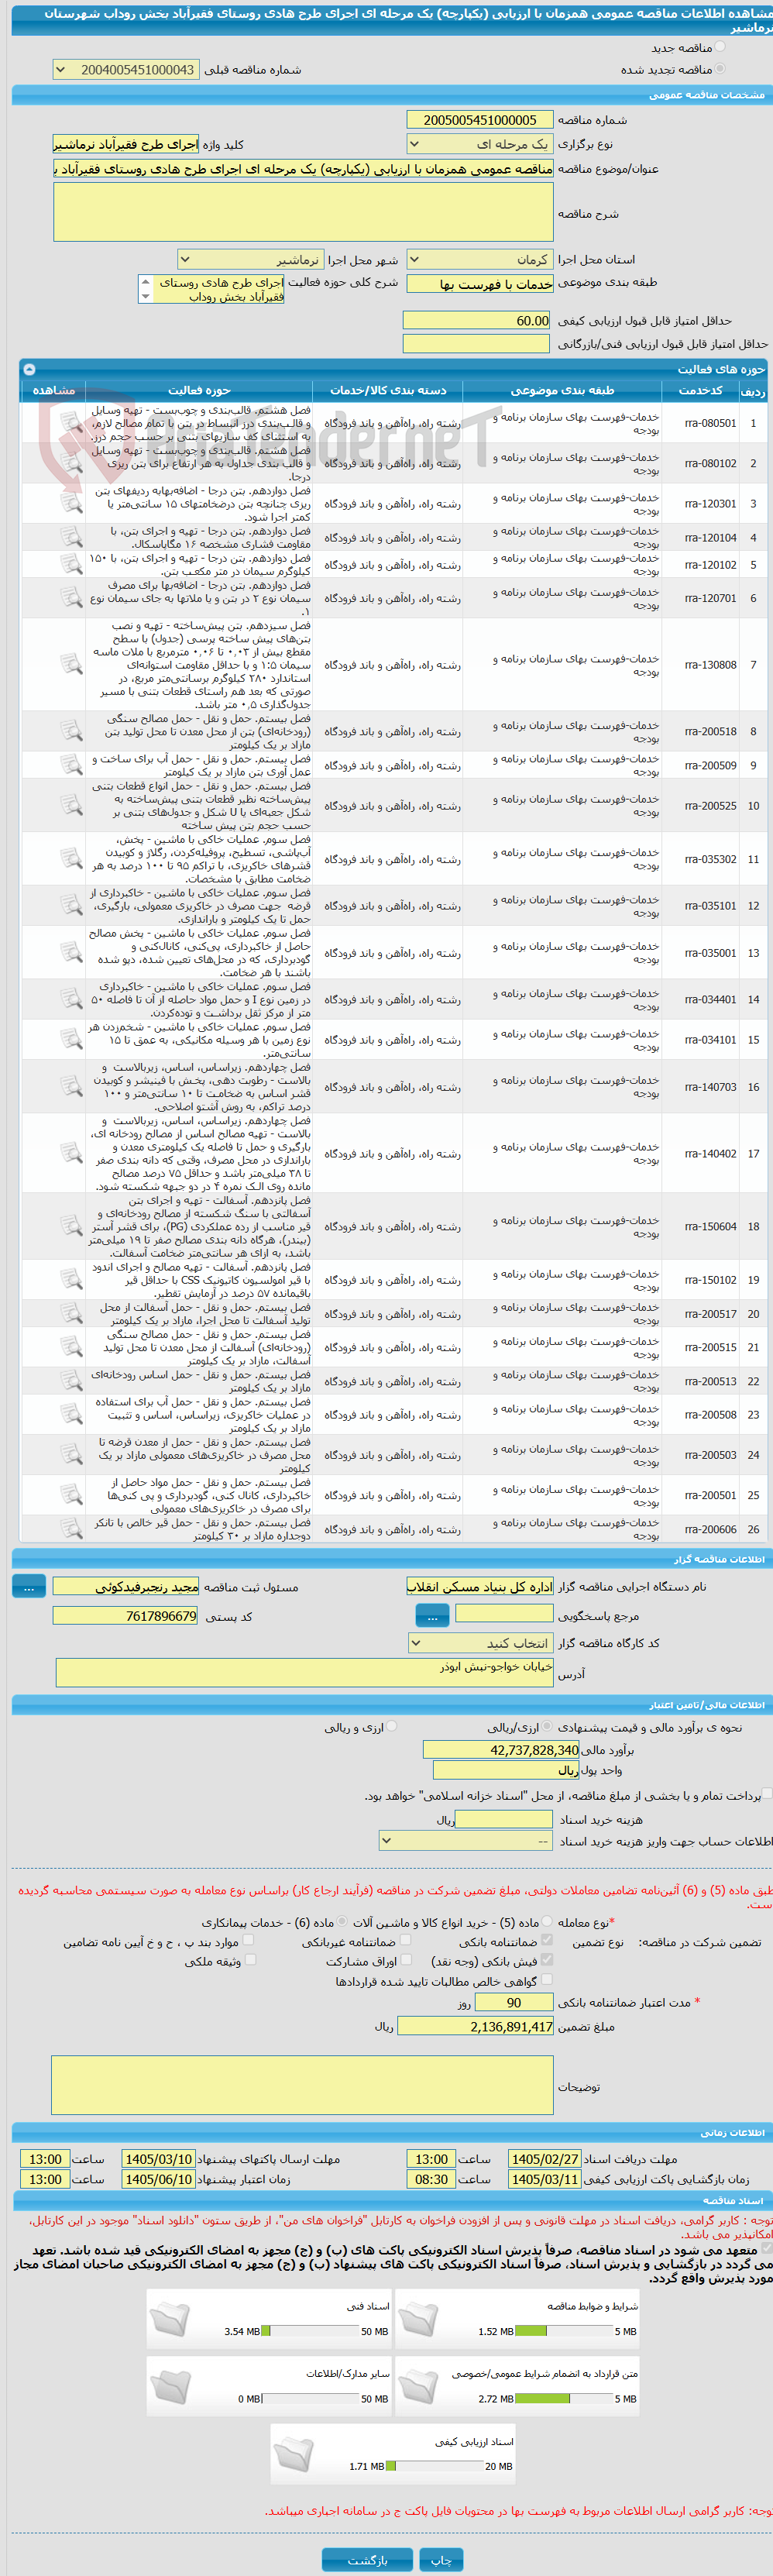The height and width of the screenshot is (2576, 773).
Task: Open view icon for row rra-130808
Action: pyautogui.click(x=70, y=664)
